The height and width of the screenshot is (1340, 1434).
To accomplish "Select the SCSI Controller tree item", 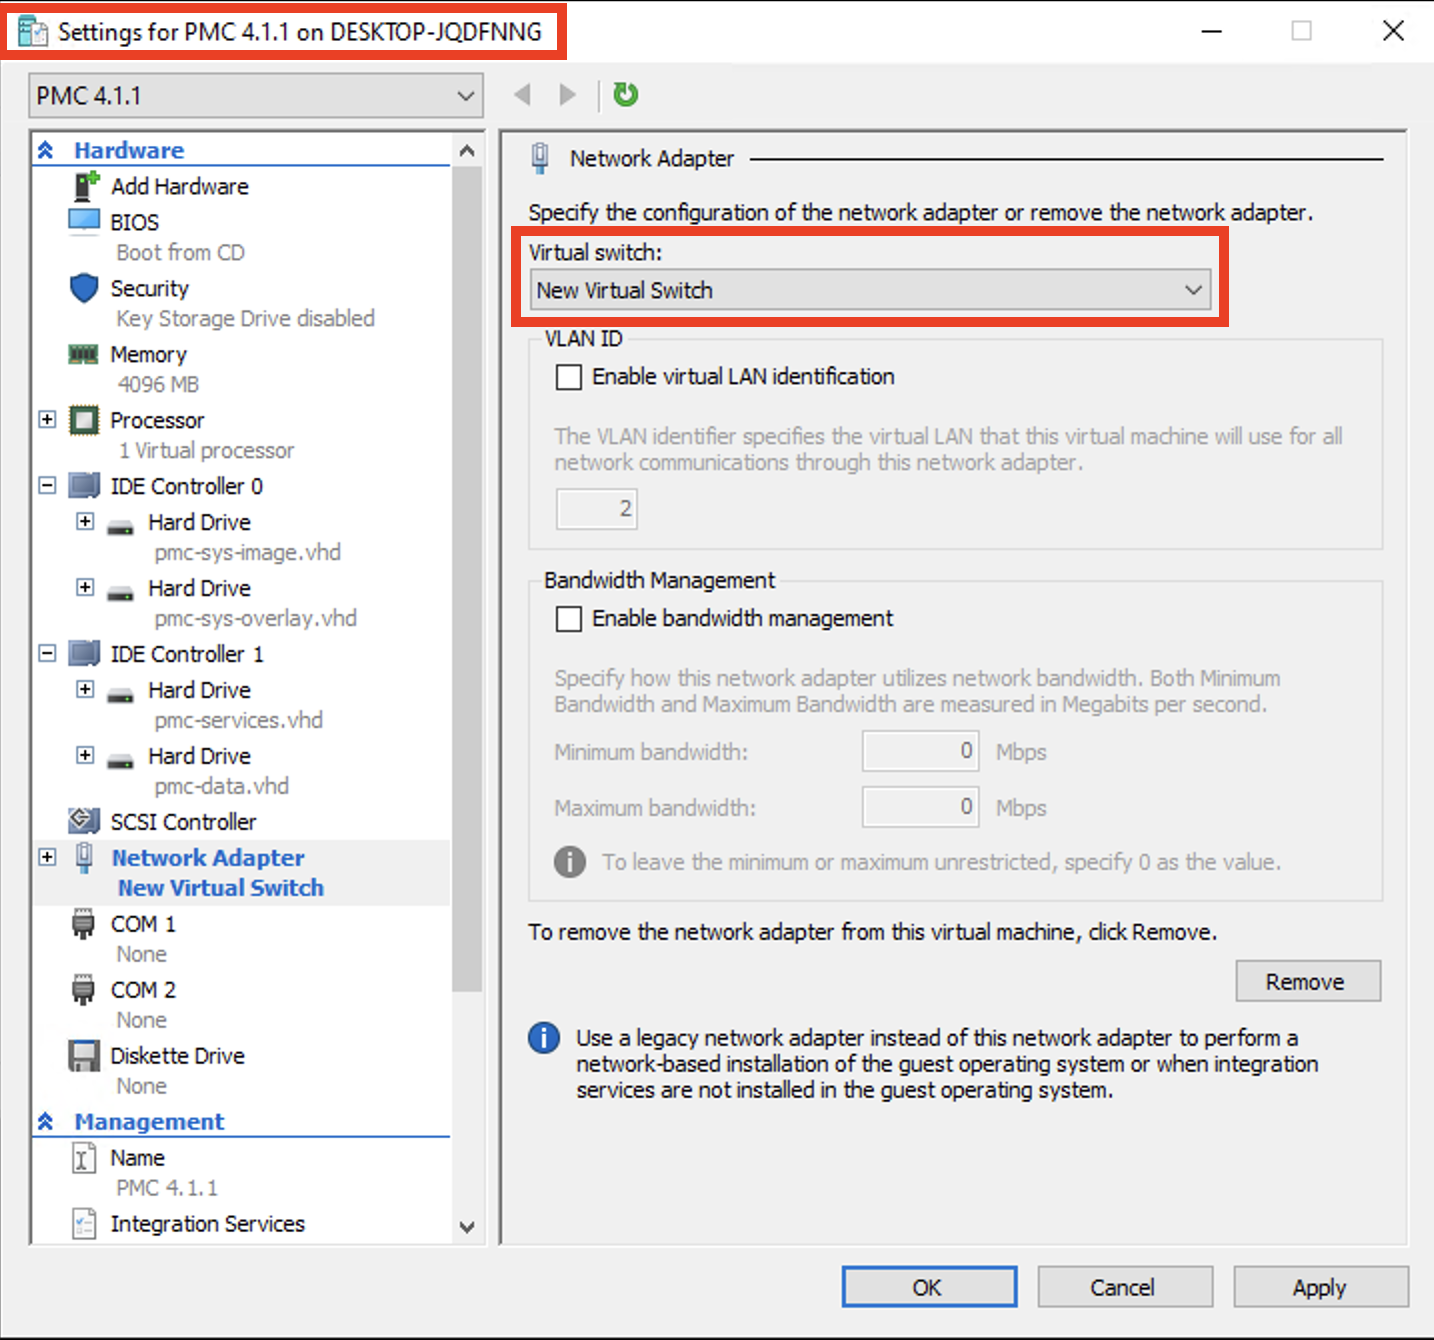I will pyautogui.click(x=184, y=822).
